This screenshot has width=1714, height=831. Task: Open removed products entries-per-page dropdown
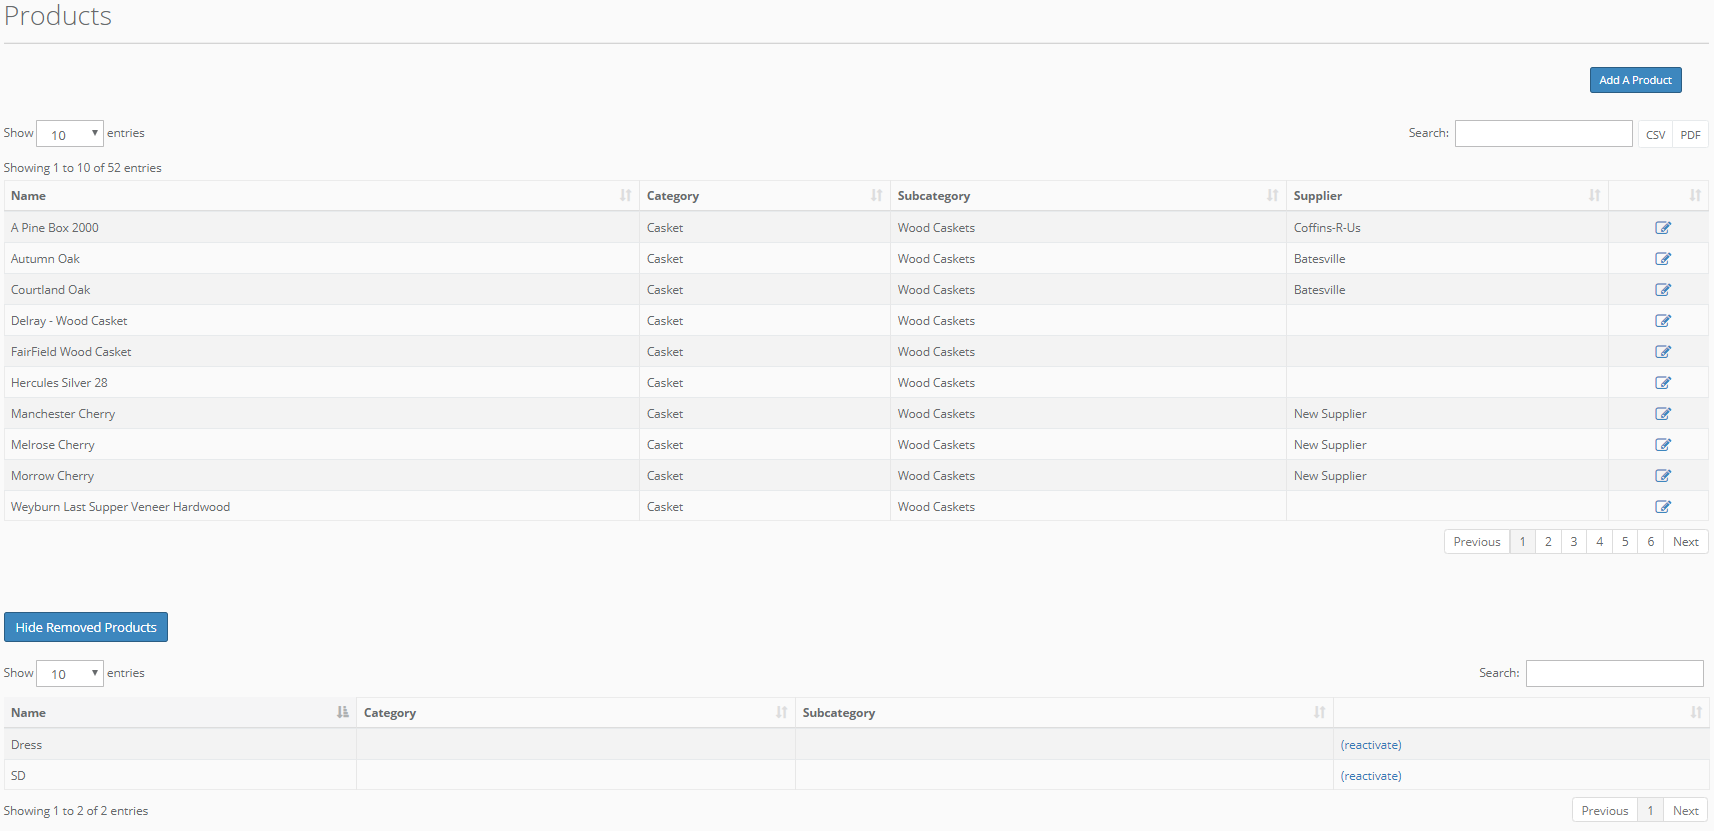click(70, 673)
